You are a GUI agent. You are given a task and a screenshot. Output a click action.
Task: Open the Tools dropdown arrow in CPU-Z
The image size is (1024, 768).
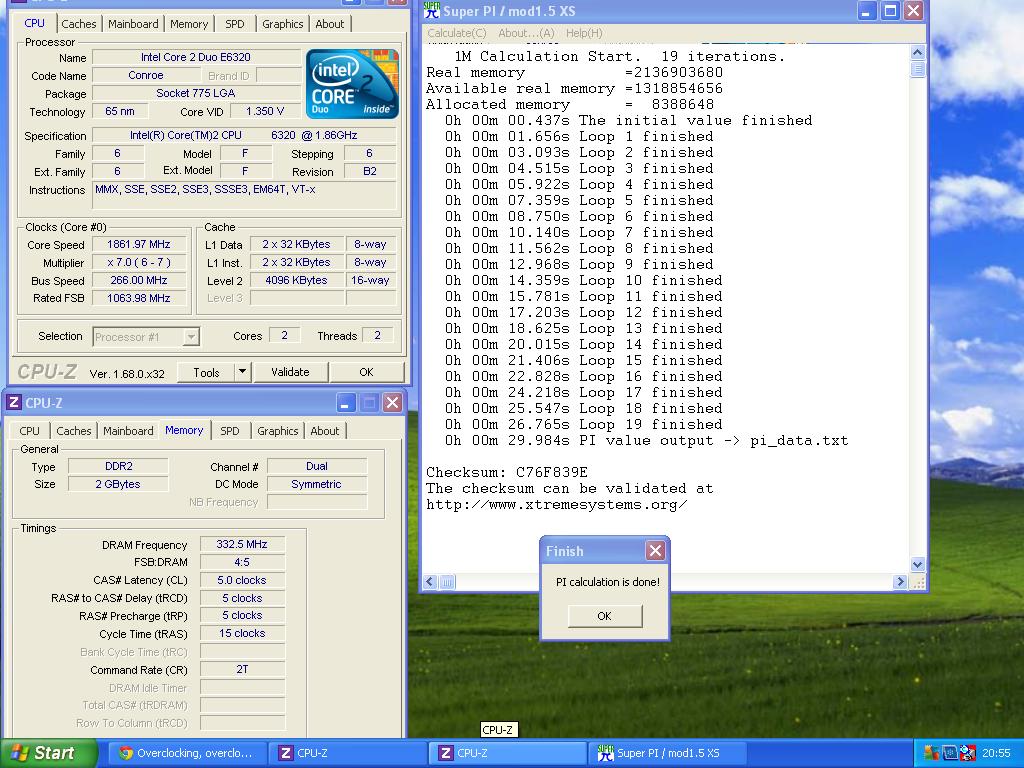click(x=242, y=372)
